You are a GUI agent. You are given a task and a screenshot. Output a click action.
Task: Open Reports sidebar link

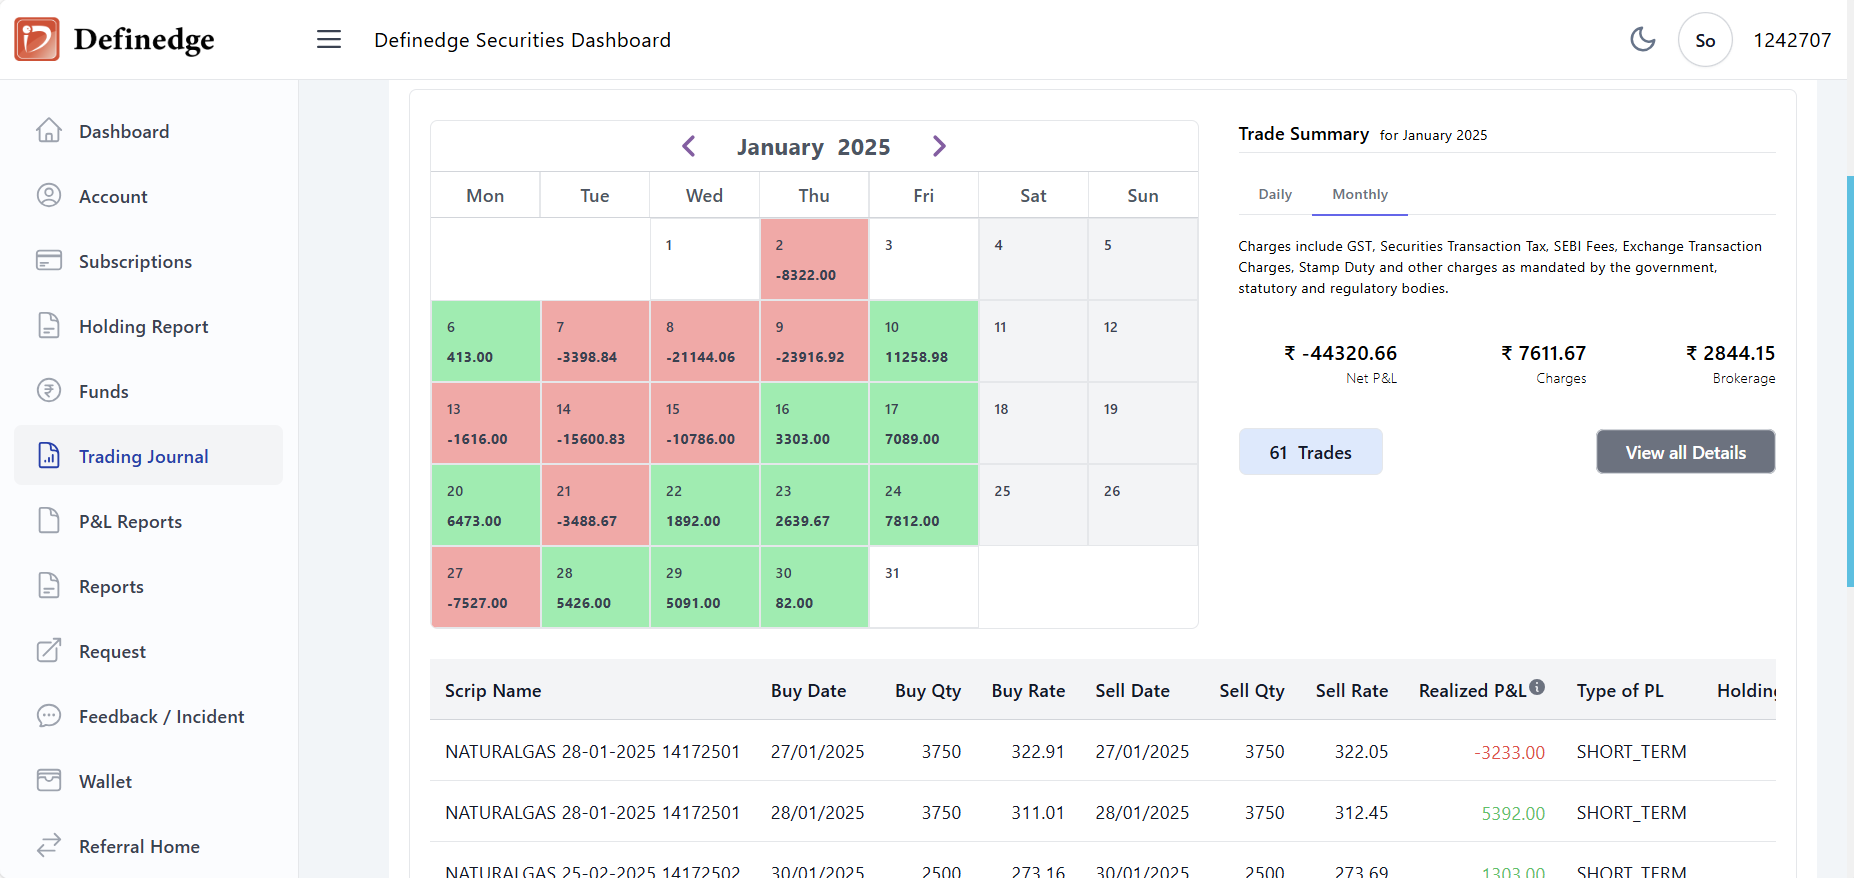148,586
